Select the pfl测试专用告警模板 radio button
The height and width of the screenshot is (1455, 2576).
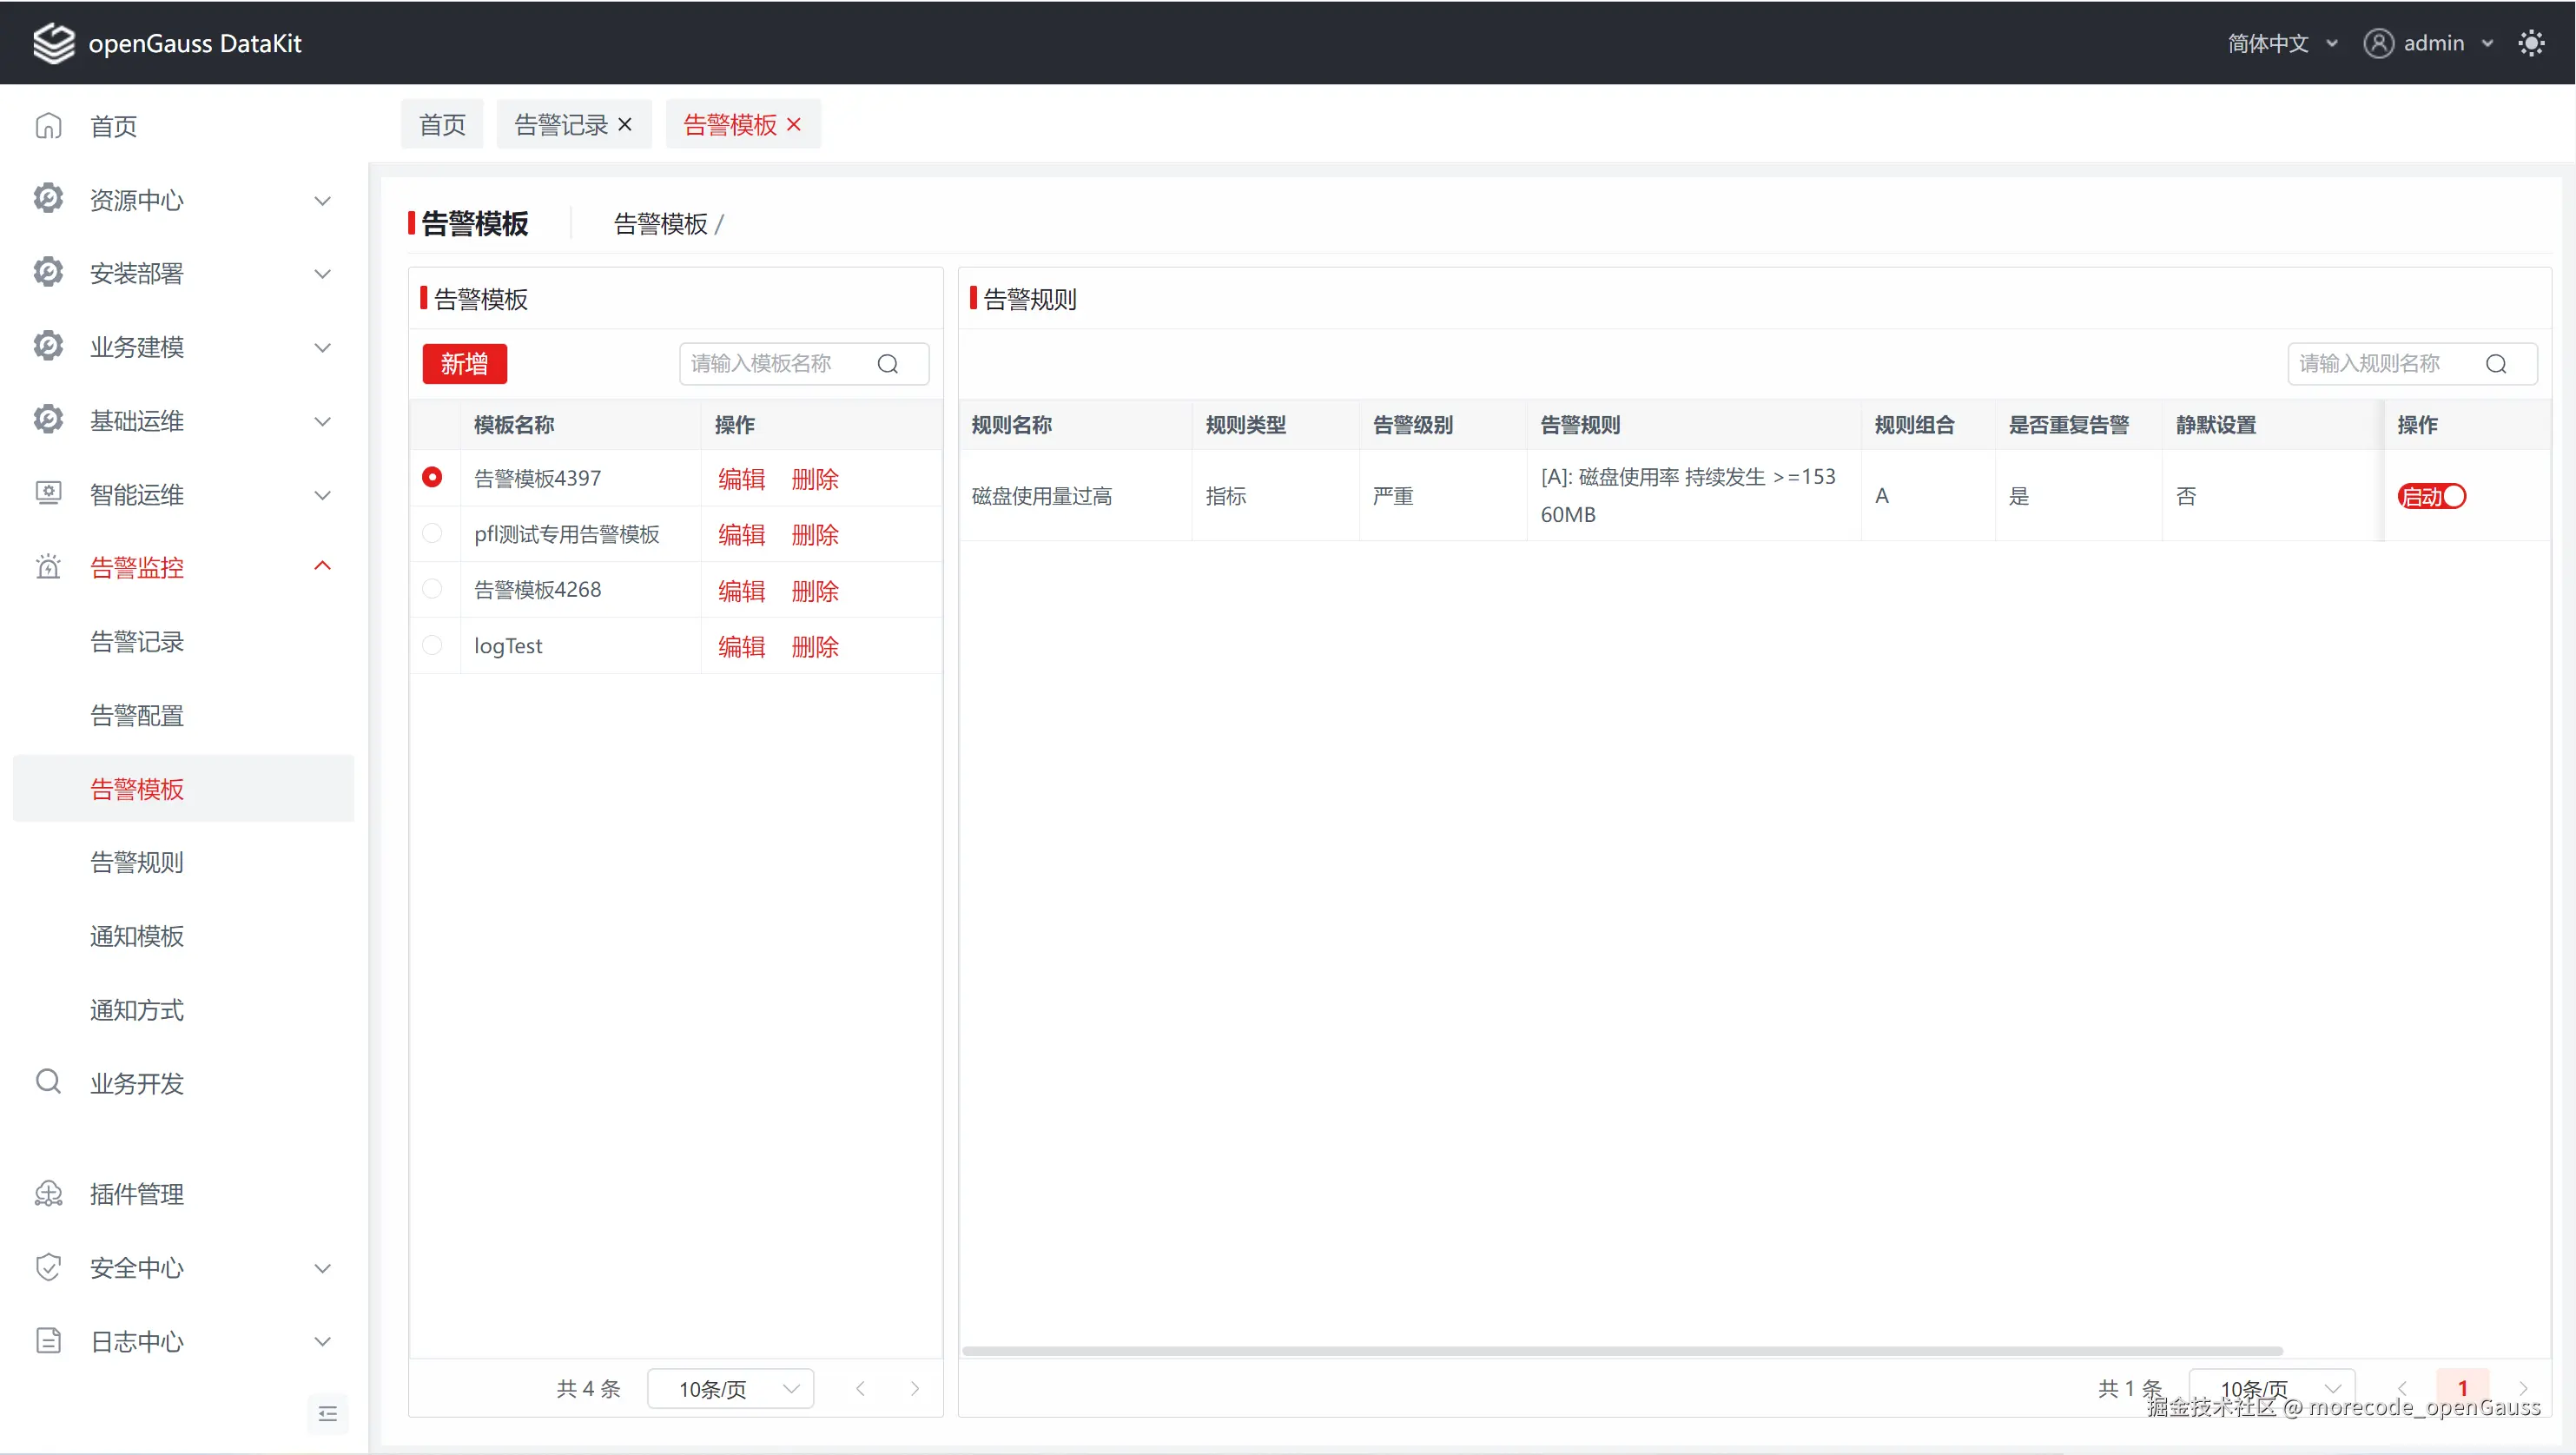(432, 534)
